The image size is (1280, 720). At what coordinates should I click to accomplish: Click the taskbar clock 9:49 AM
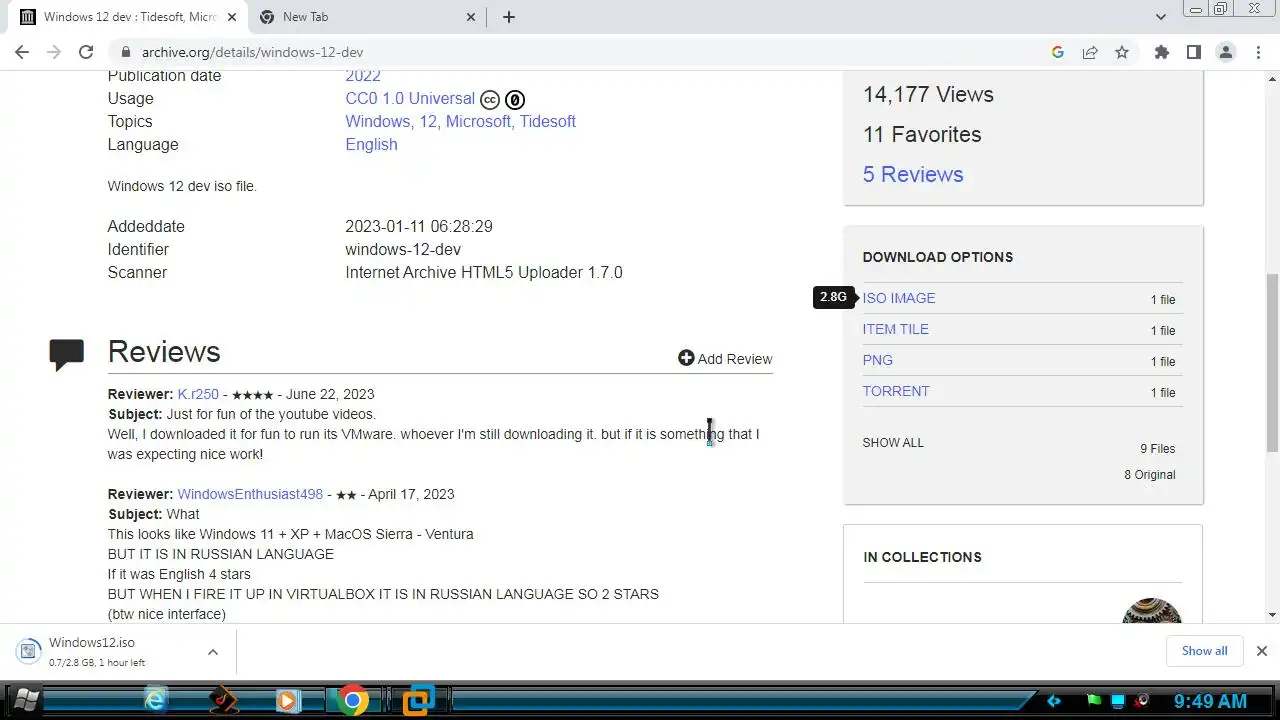1210,701
